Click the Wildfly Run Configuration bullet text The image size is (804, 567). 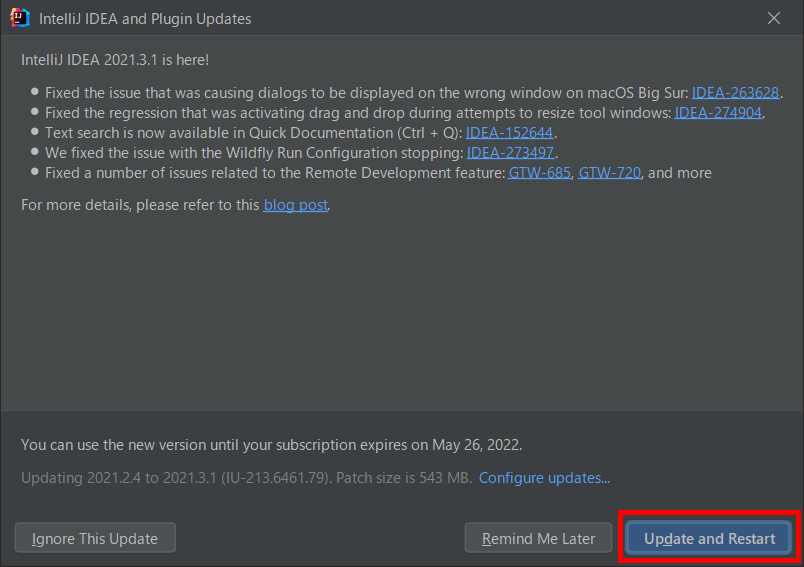click(254, 153)
